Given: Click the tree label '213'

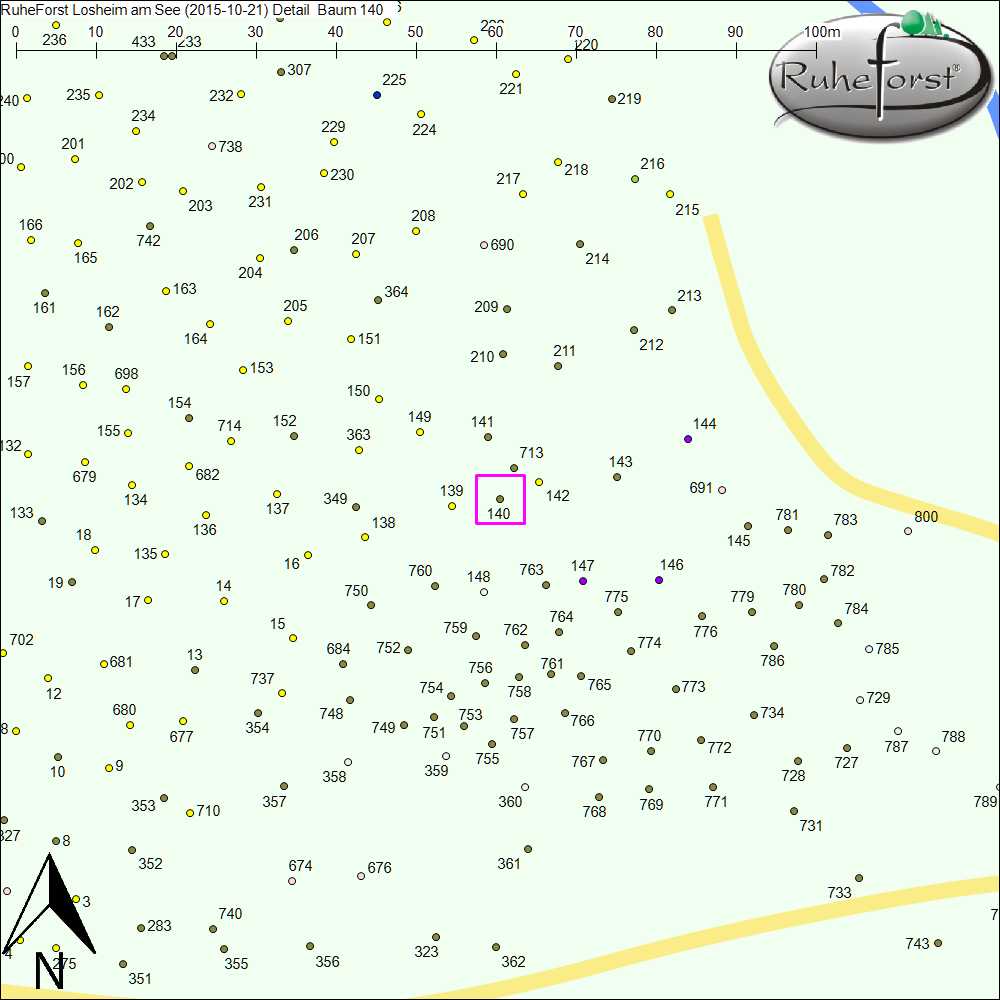Looking at the screenshot, I should tap(689, 295).
